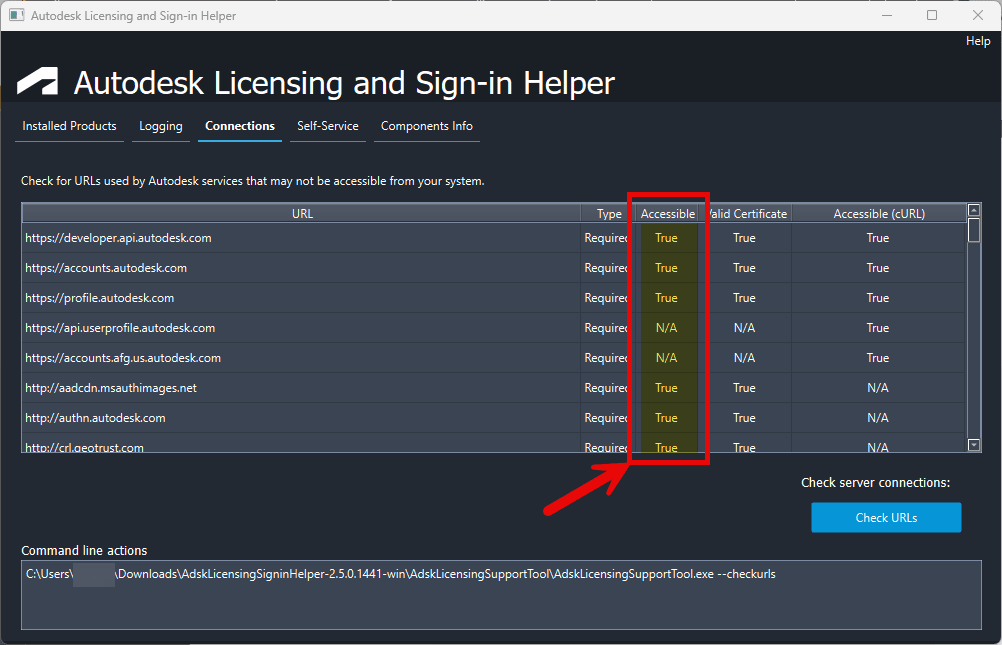The image size is (1002, 645).
Task: Click cURL N/A cell for aadcdn.msauthimages.net row
Action: tap(877, 388)
